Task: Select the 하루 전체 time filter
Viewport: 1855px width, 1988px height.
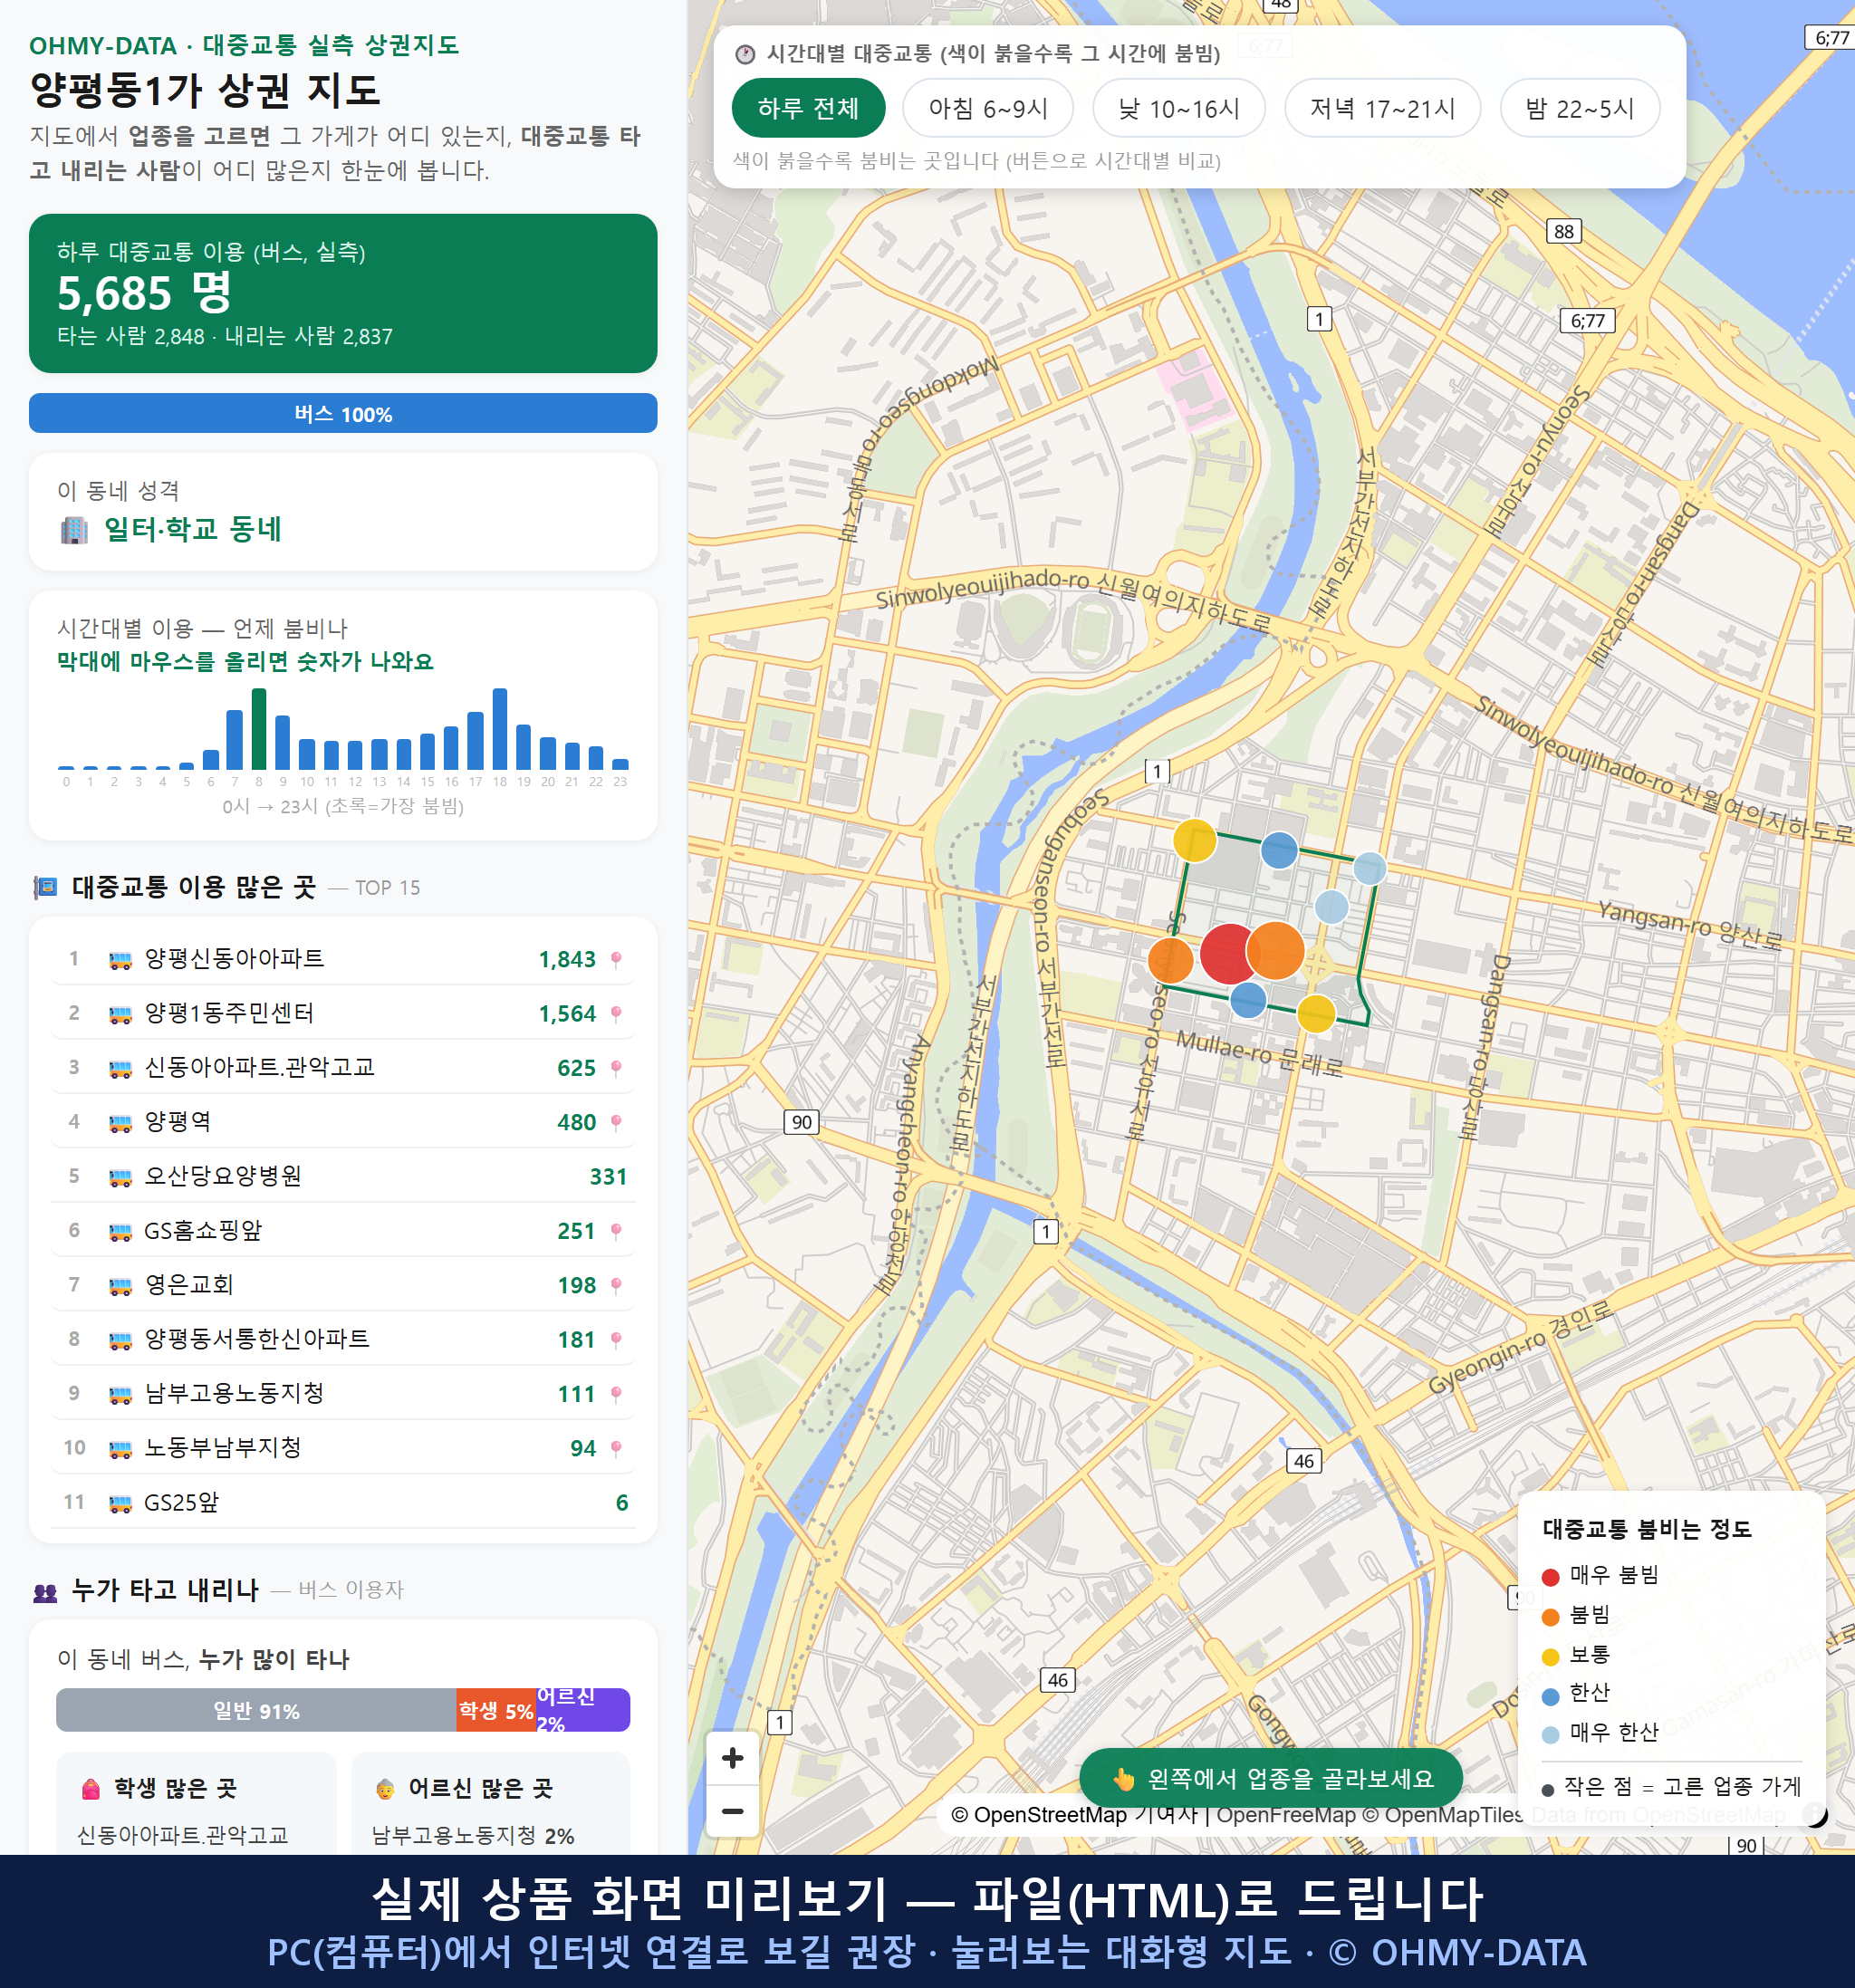Action: click(808, 108)
